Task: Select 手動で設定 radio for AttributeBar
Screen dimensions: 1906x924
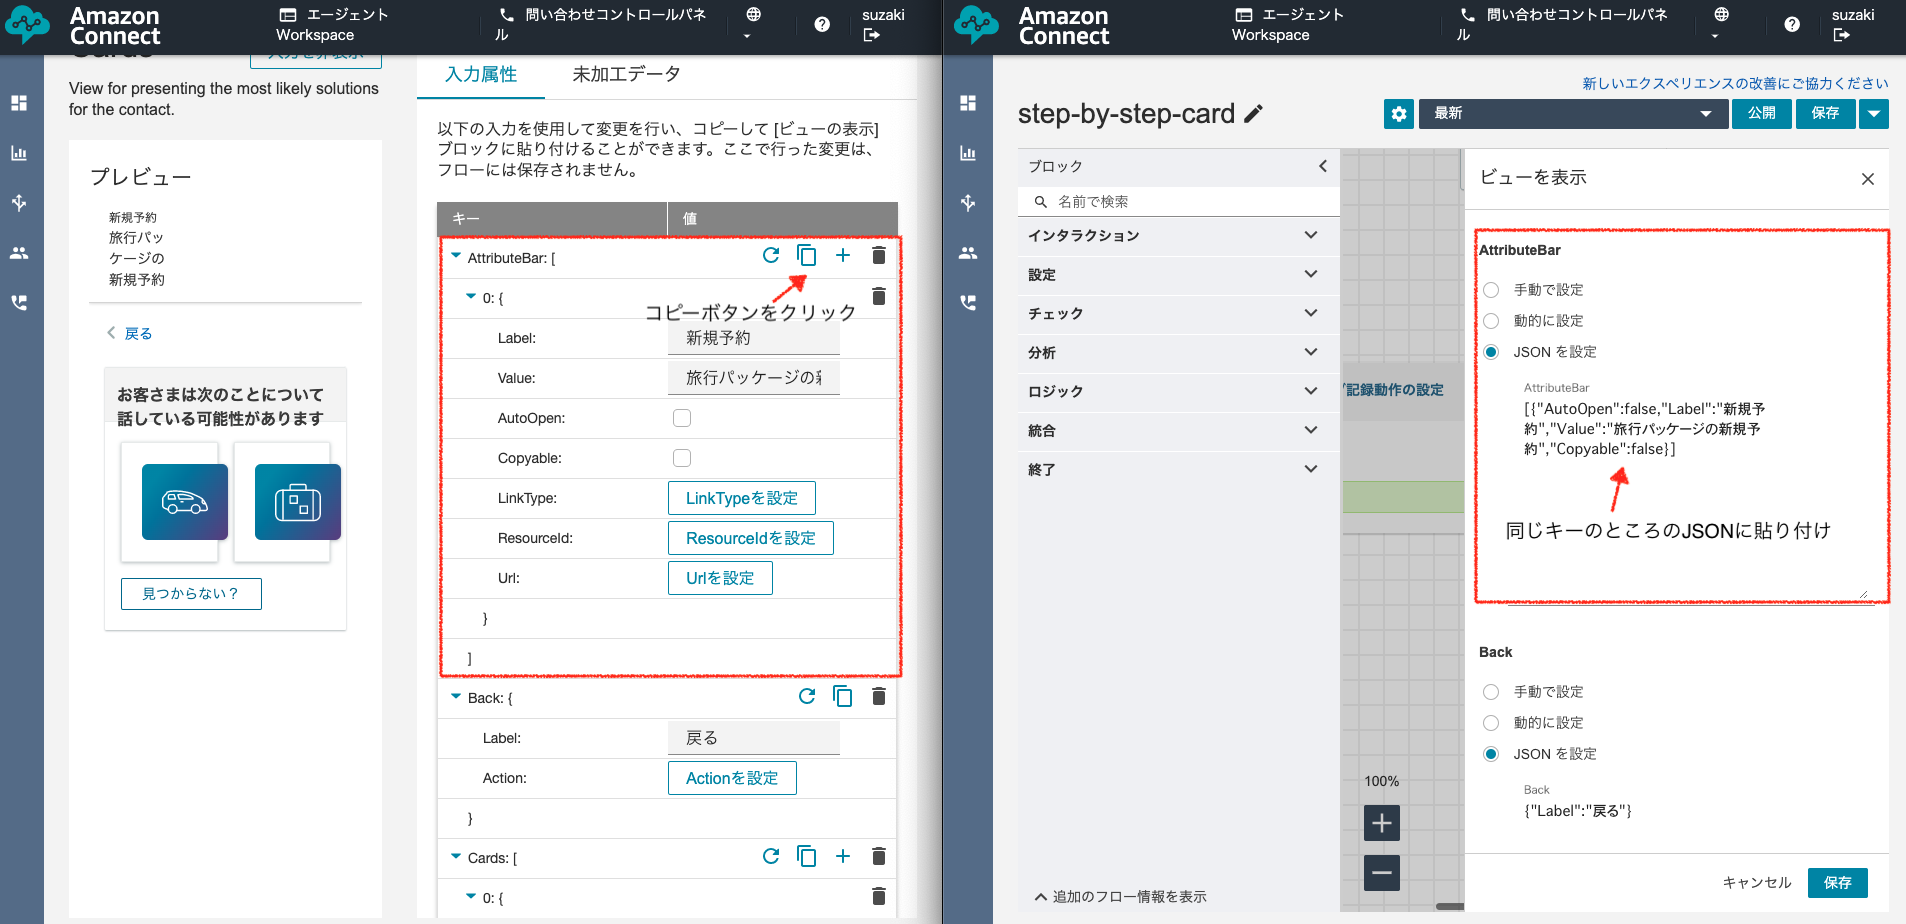Action: coord(1491,289)
